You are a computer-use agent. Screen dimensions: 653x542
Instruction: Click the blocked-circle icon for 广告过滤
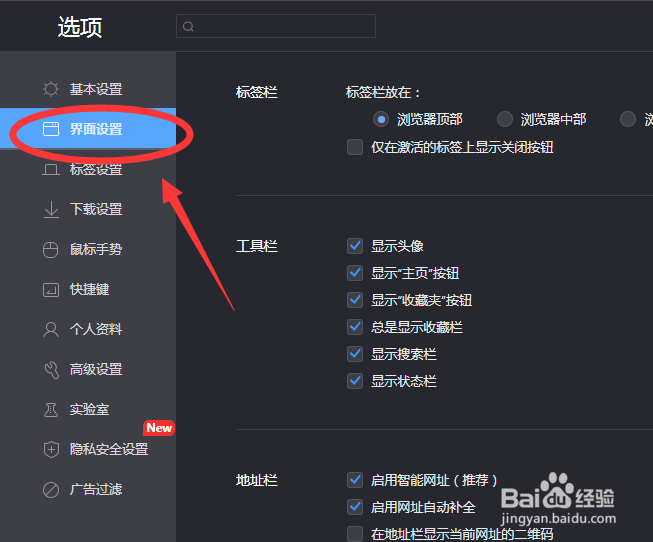coord(51,490)
